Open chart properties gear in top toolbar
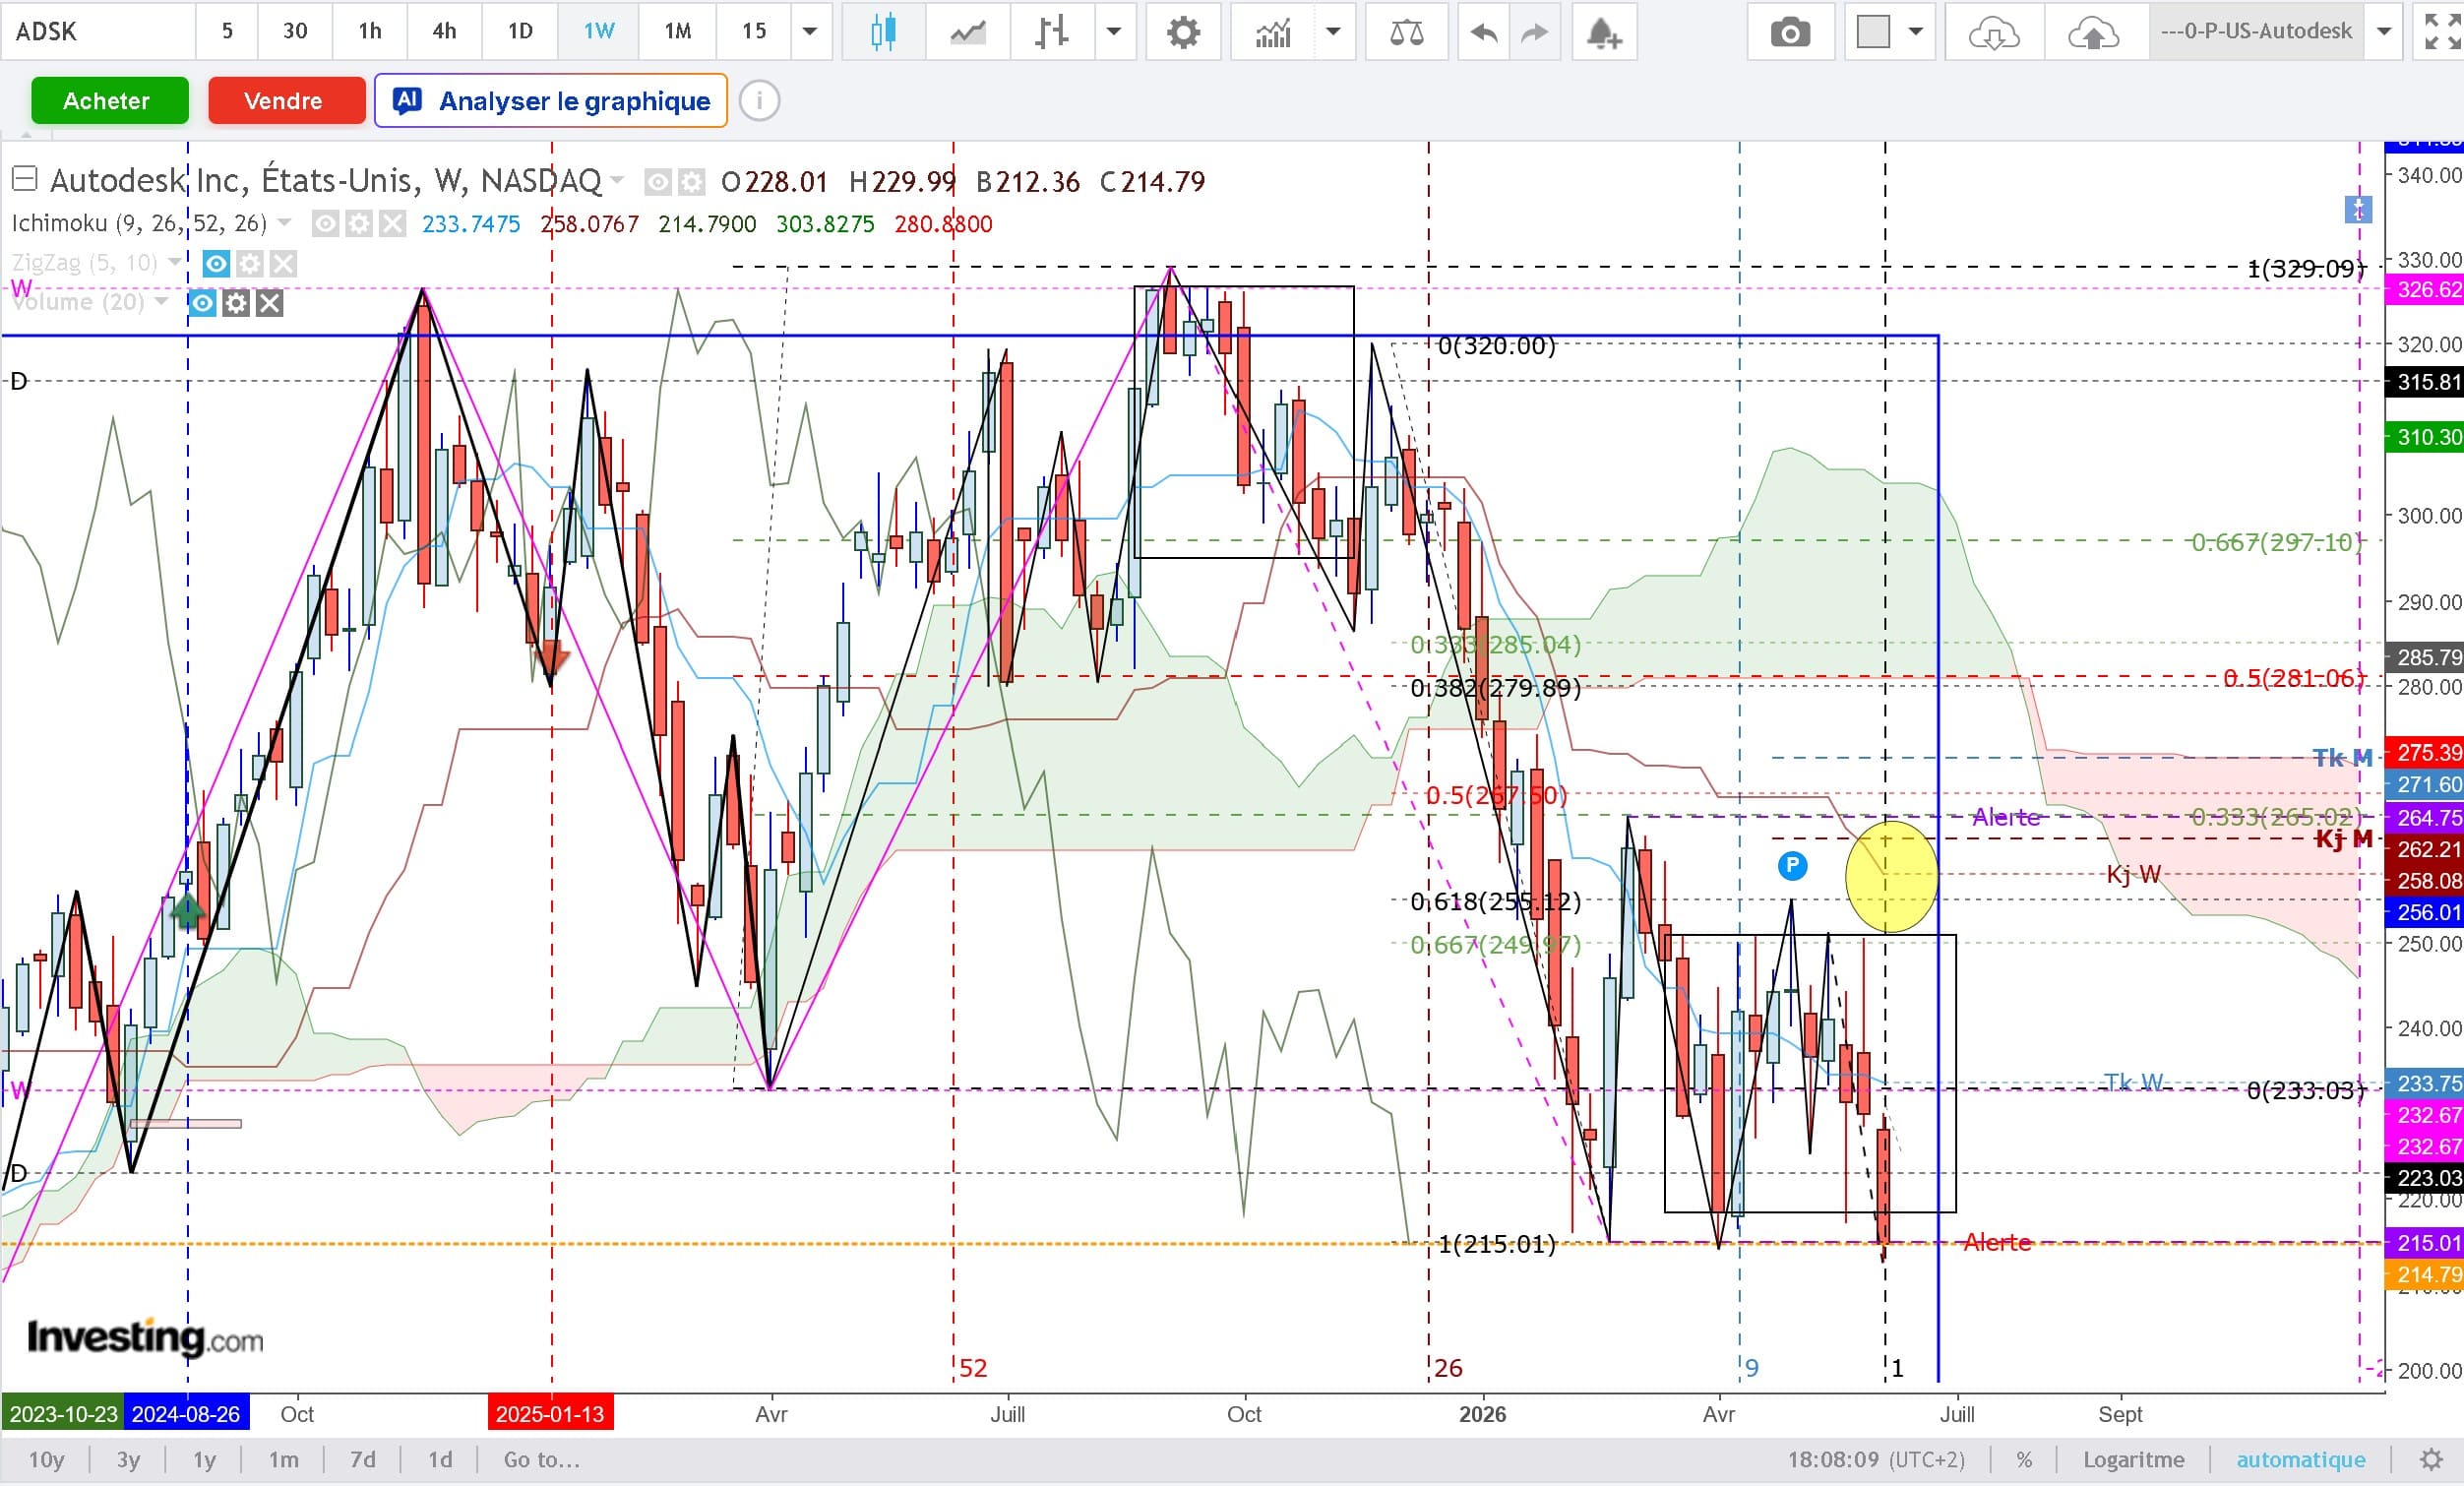The image size is (2464, 1486). tap(1183, 32)
